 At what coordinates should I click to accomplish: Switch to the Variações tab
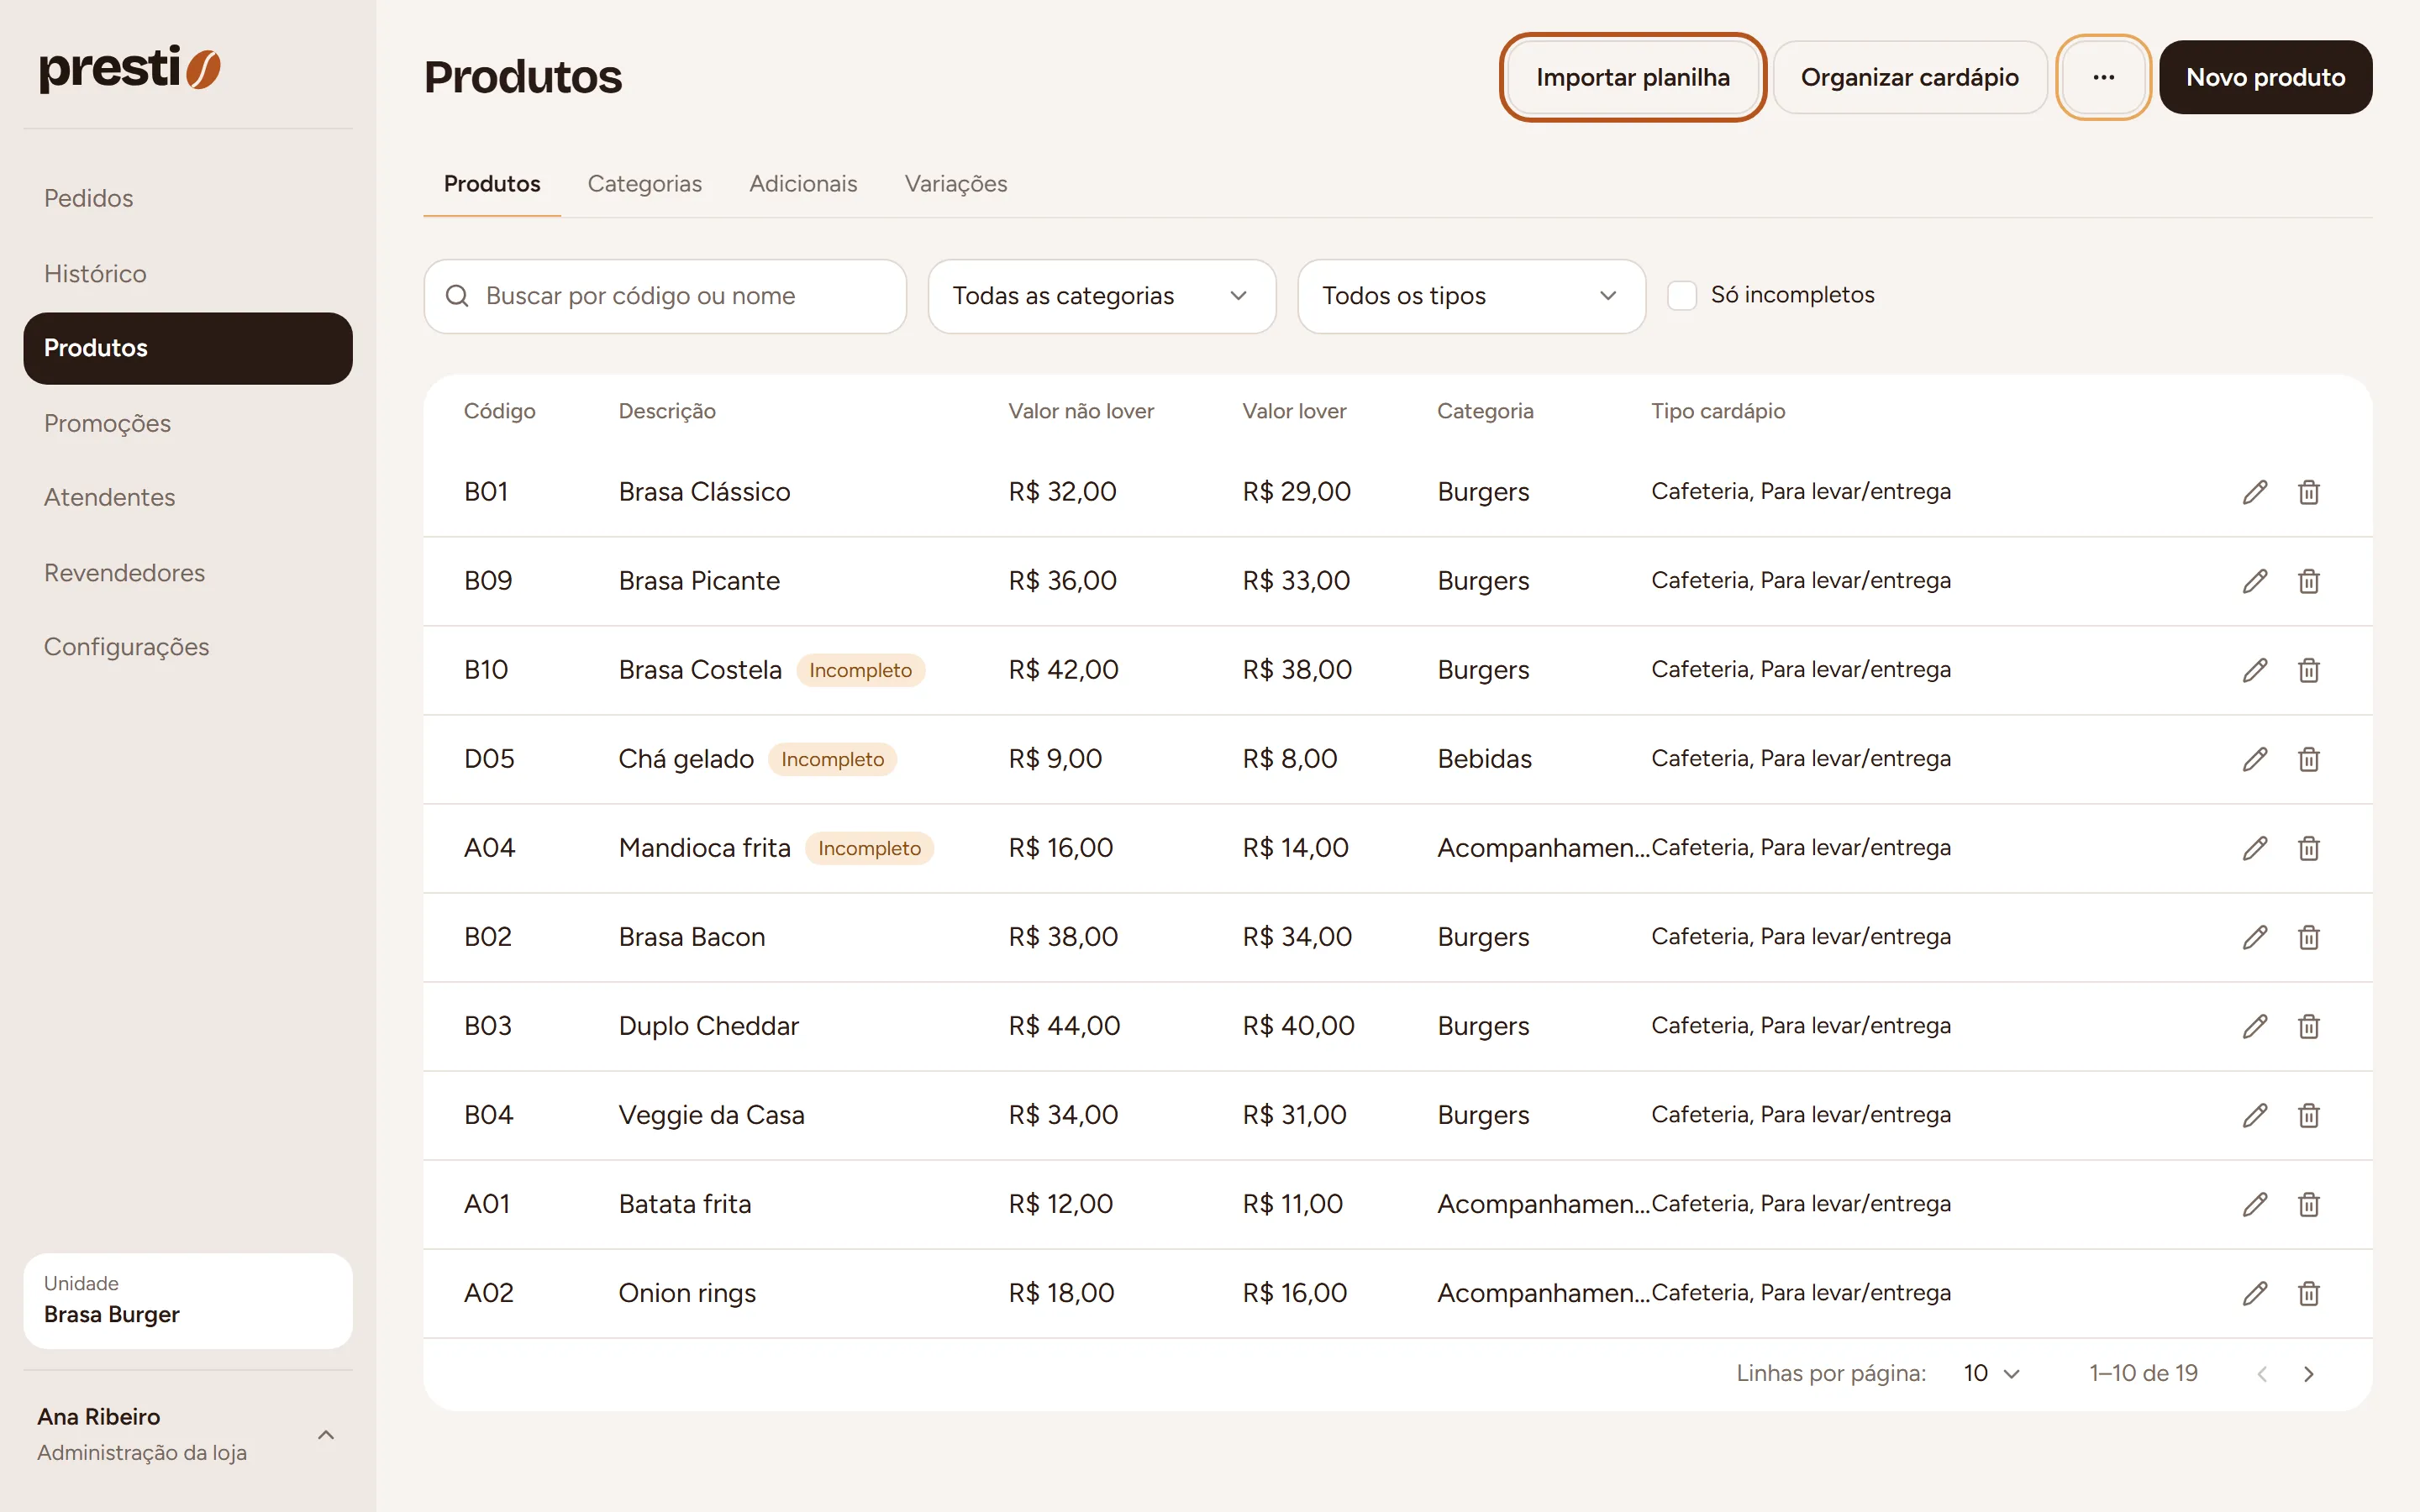pos(955,184)
